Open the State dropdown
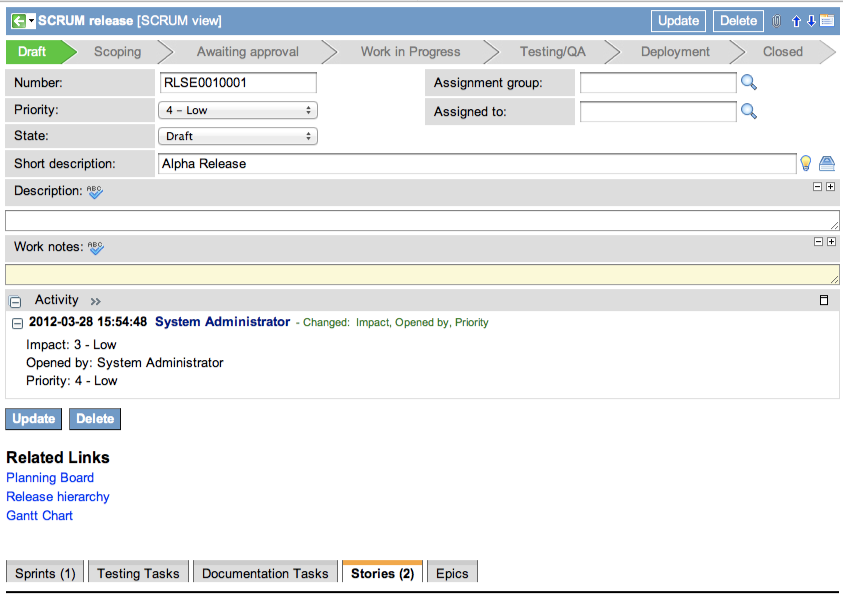Image resolution: width=843 pixels, height=598 pixels. [237, 136]
